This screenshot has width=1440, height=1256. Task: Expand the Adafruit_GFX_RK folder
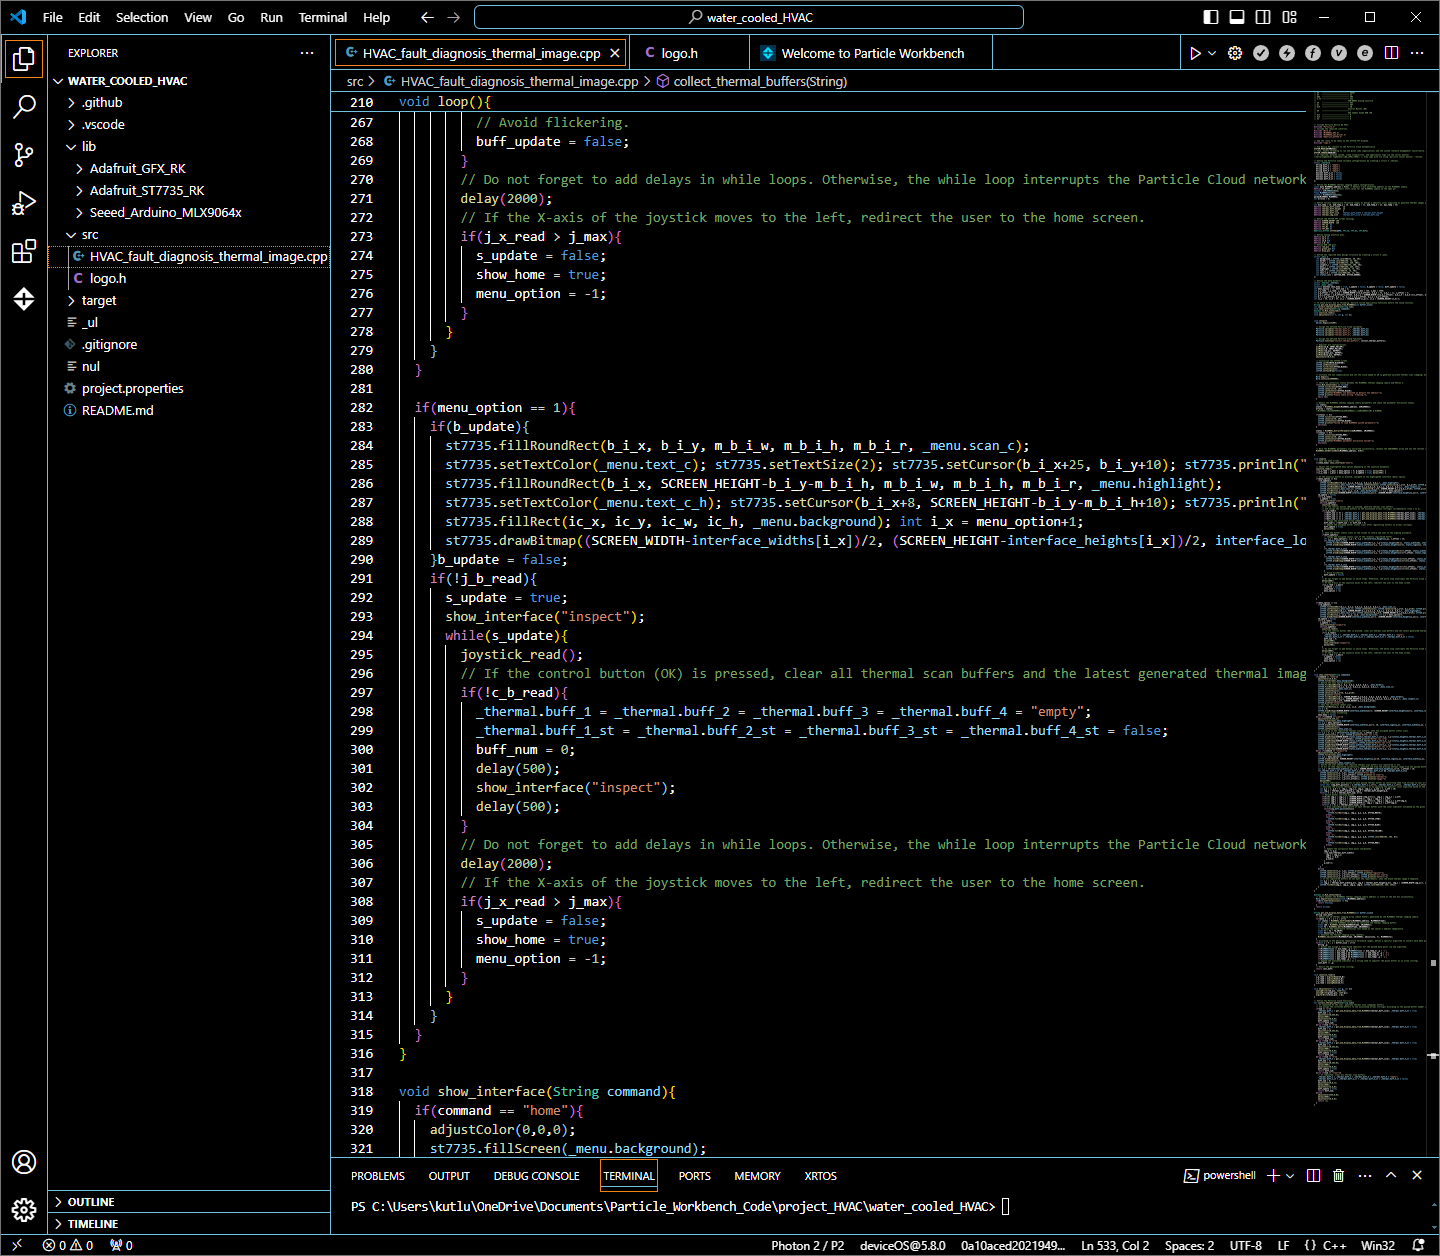pos(137,168)
